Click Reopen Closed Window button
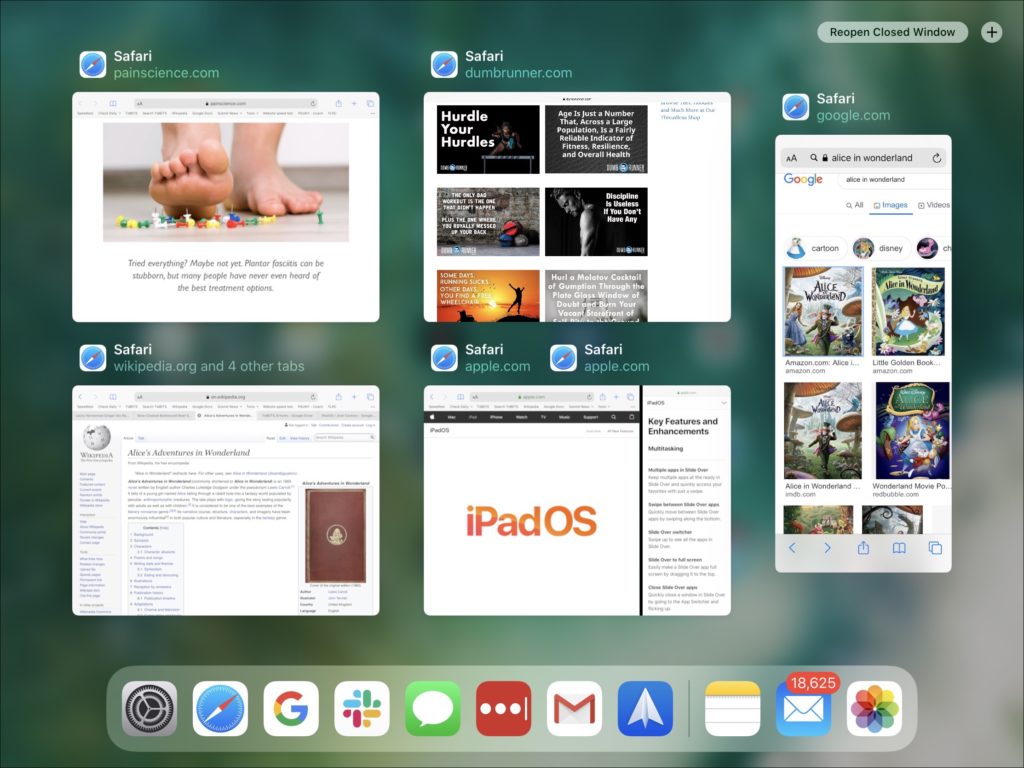 [x=892, y=32]
